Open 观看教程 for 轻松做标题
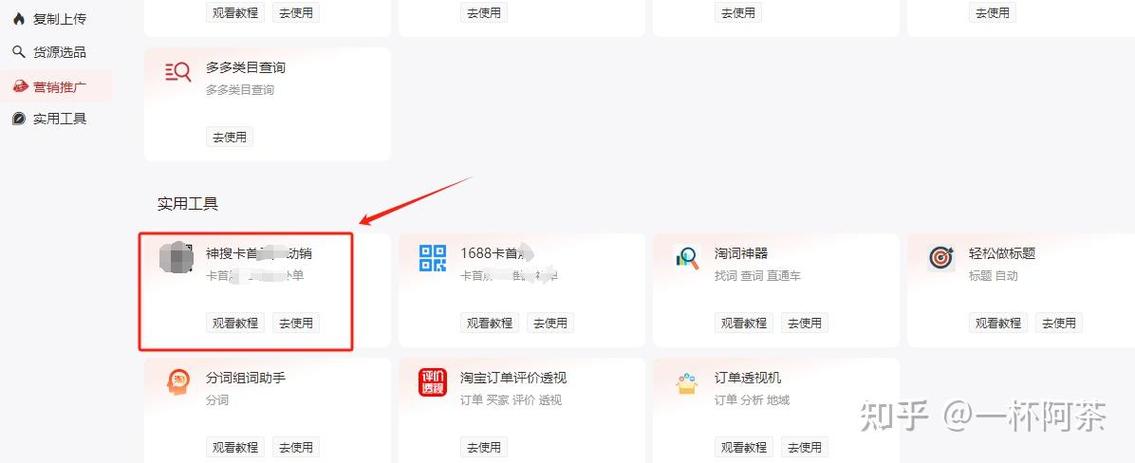The width and height of the screenshot is (1135, 463). point(998,323)
